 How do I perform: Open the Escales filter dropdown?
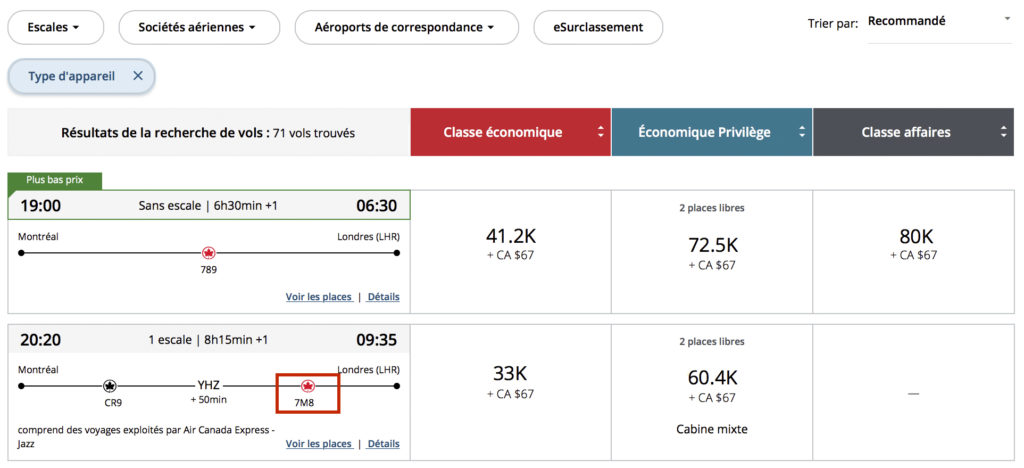55,27
